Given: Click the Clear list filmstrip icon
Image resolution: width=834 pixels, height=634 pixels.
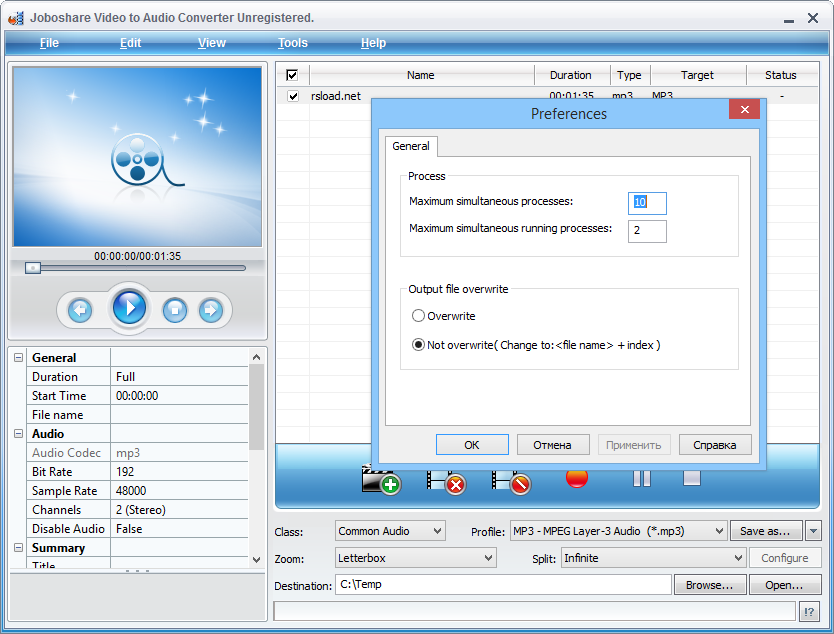Looking at the screenshot, I should (511, 480).
